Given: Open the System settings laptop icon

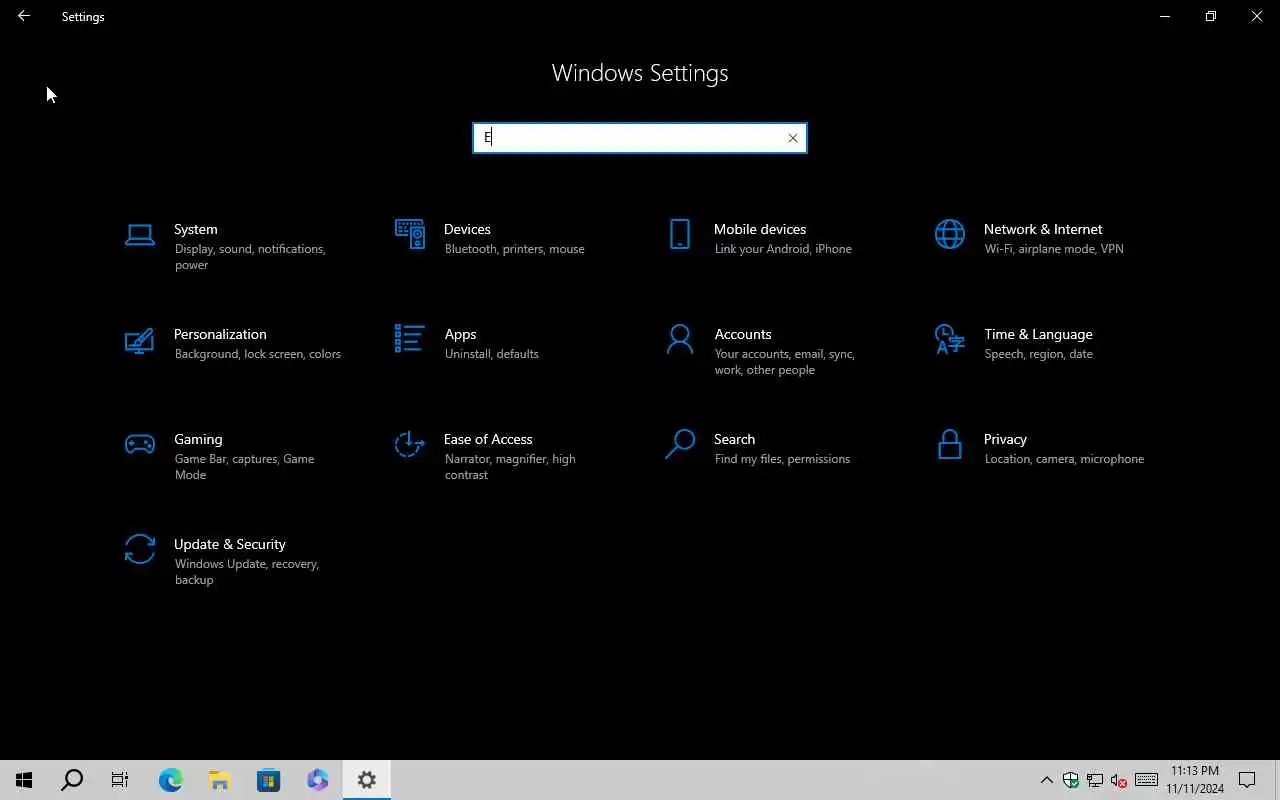Looking at the screenshot, I should 140,235.
